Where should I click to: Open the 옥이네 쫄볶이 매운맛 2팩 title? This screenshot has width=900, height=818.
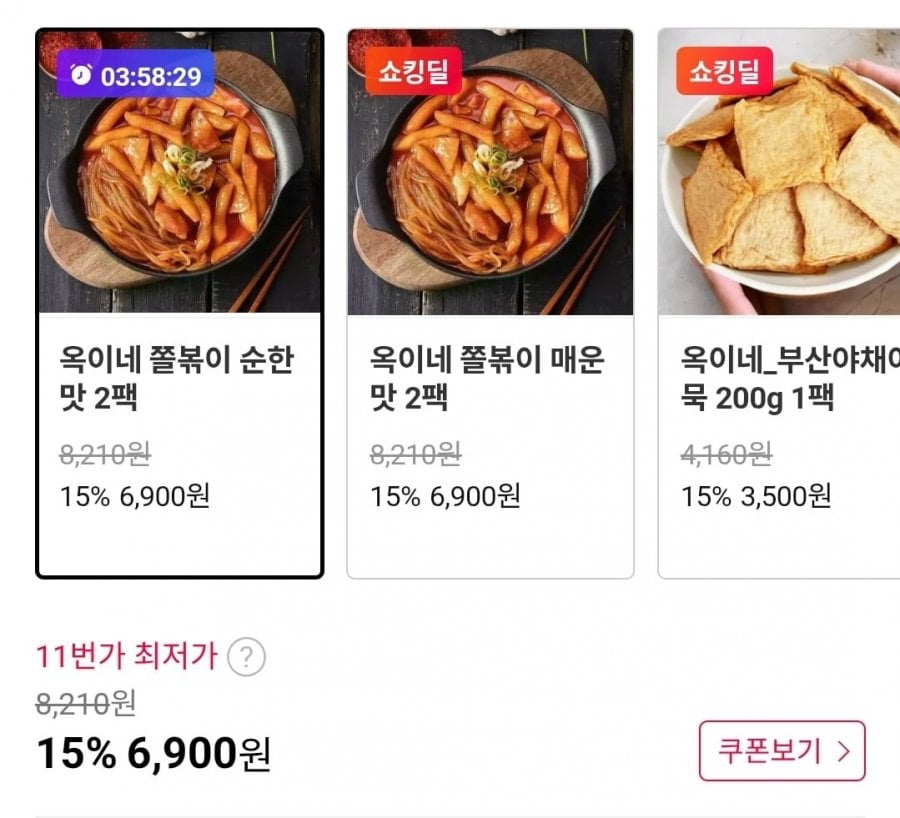tap(487, 379)
